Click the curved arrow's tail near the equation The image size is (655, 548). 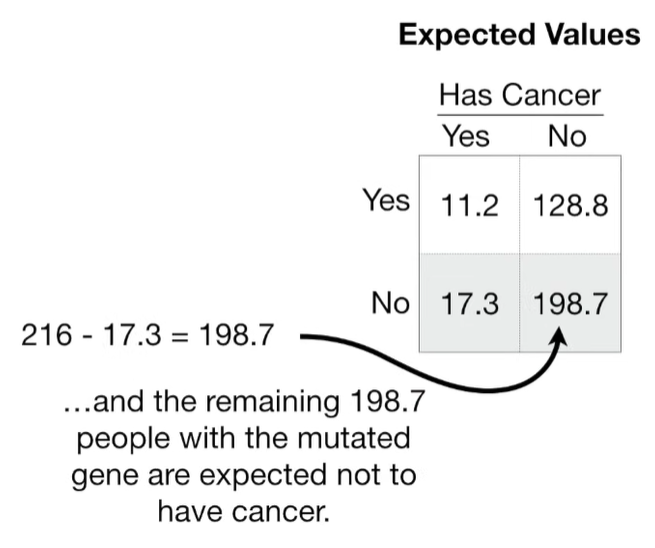click(x=309, y=337)
